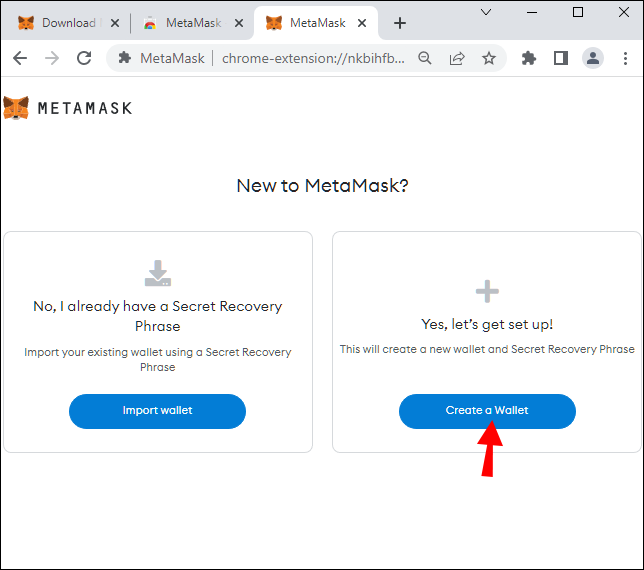Bookmark this tab with the star icon

pos(489,58)
